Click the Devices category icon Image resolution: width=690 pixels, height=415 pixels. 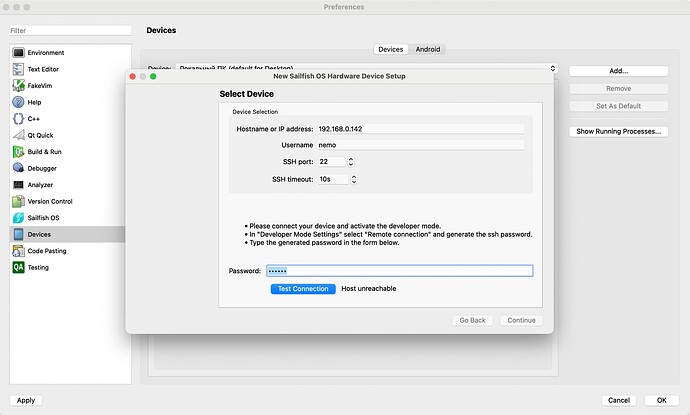click(18, 234)
